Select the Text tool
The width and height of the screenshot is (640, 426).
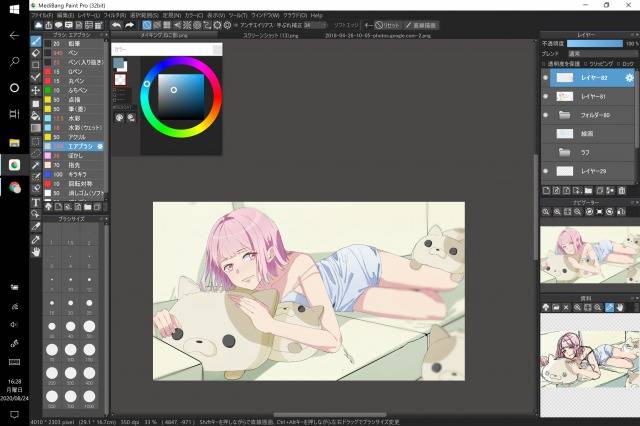36,202
